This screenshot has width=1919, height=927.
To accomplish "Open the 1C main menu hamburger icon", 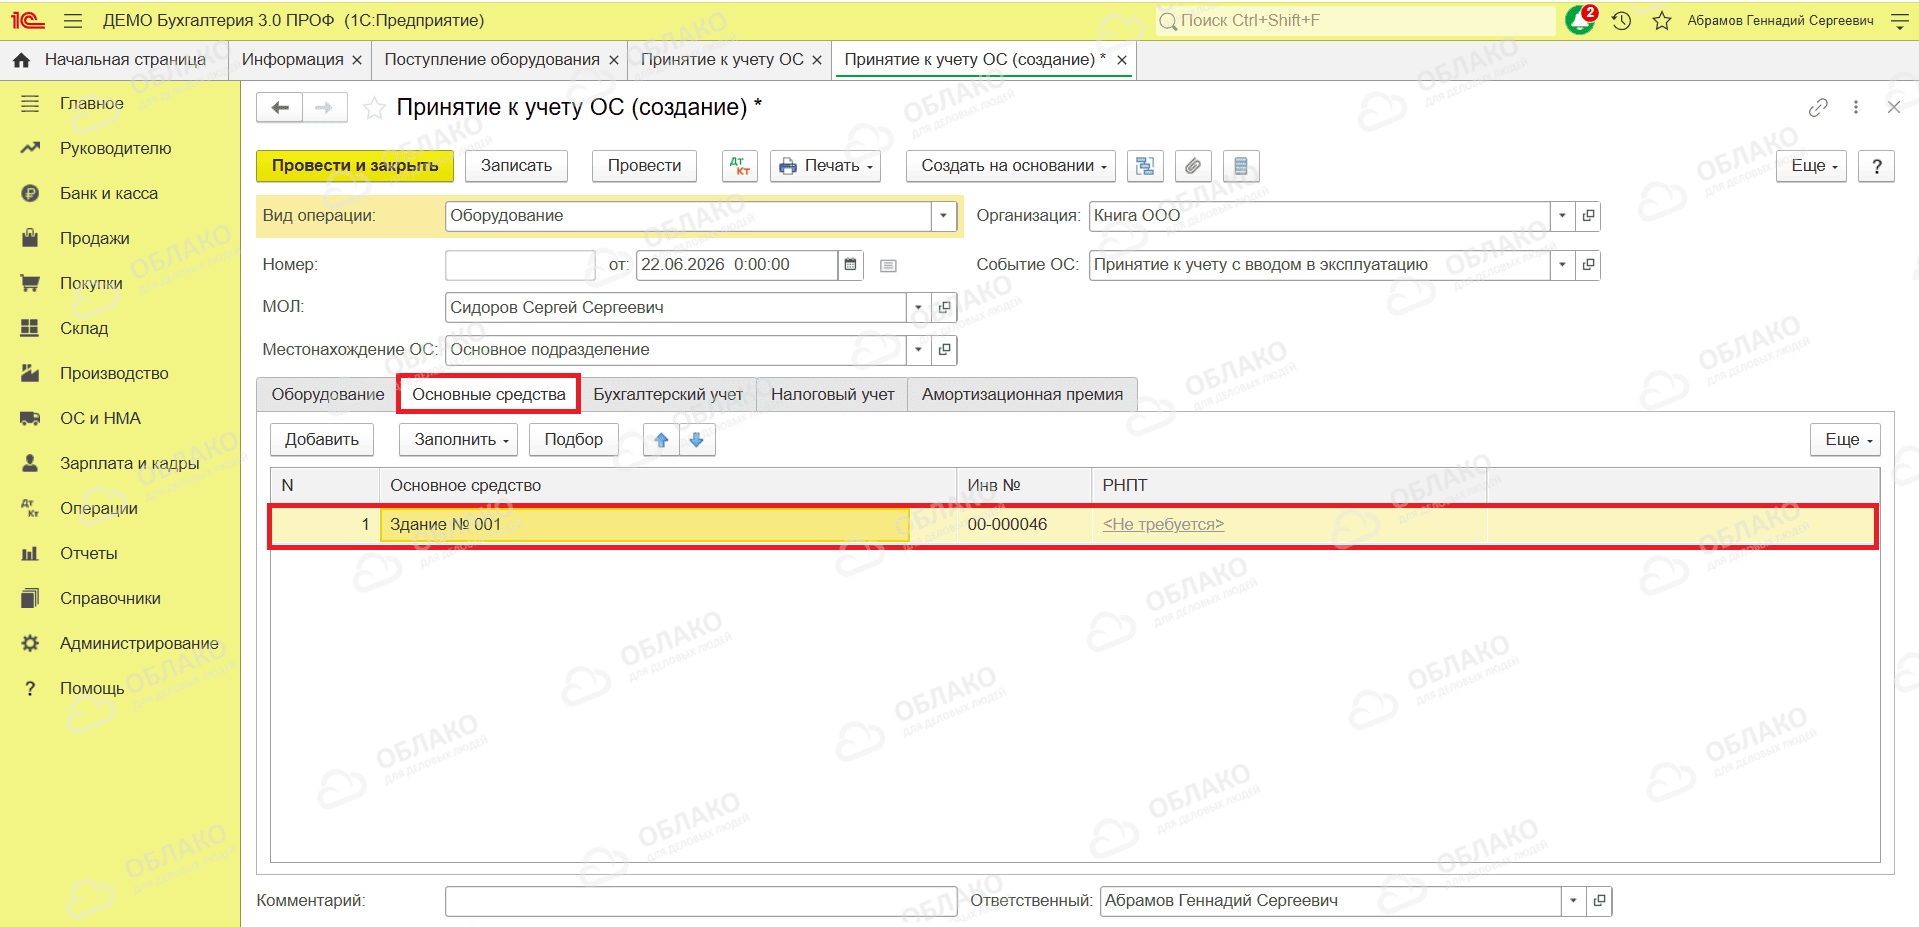I will (72, 20).
